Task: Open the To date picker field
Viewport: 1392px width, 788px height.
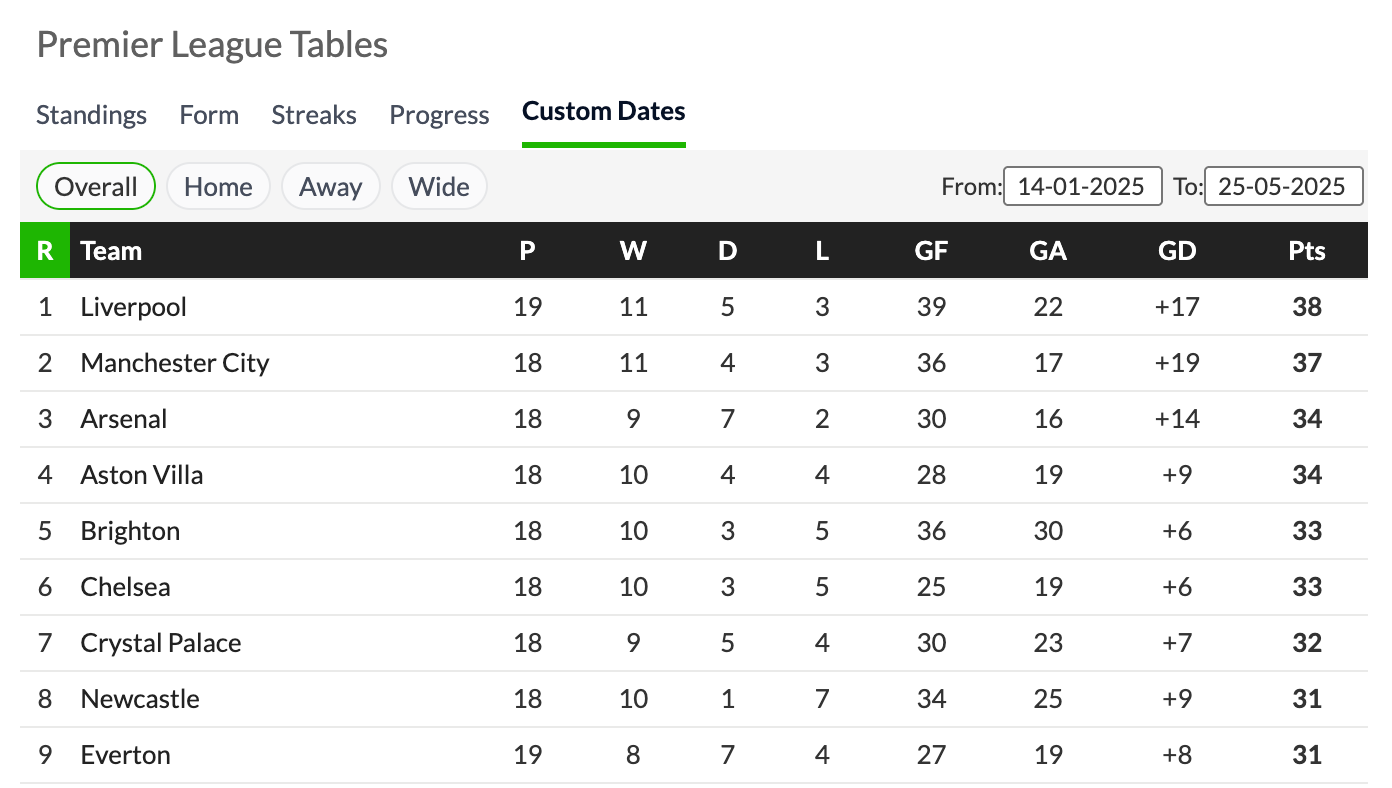Action: click(x=1284, y=186)
